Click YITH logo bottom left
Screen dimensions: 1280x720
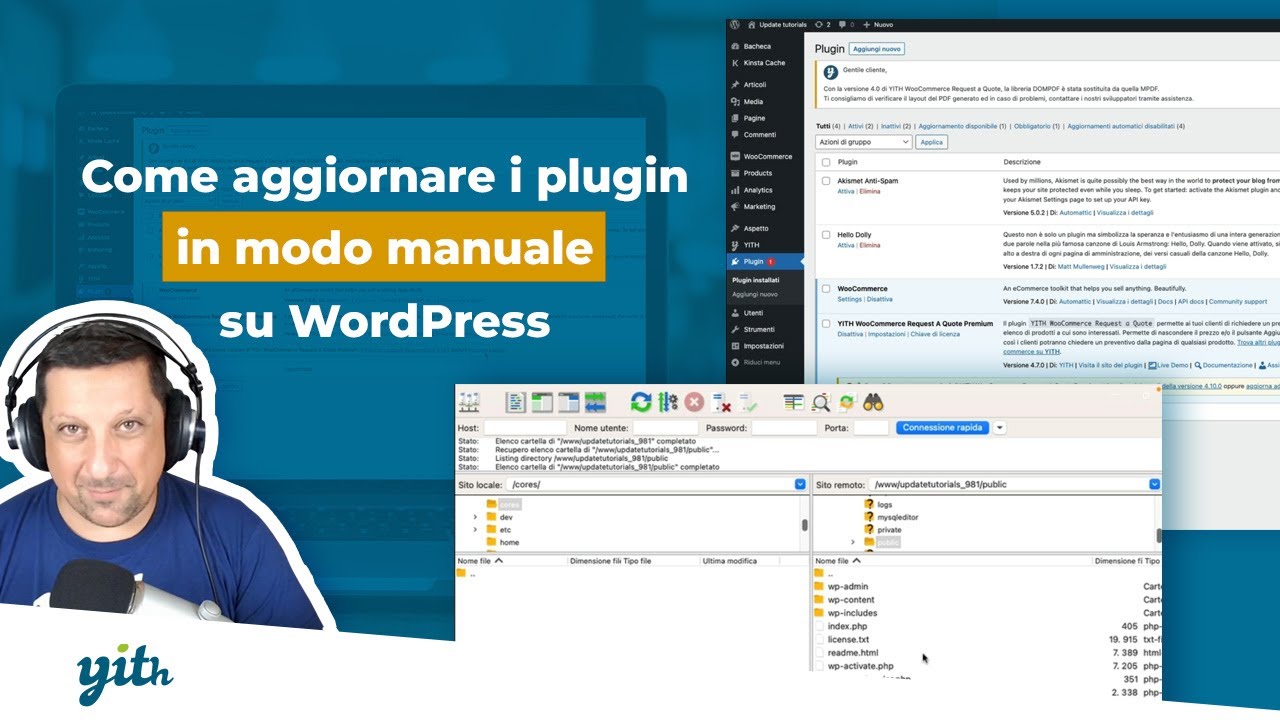pos(125,675)
